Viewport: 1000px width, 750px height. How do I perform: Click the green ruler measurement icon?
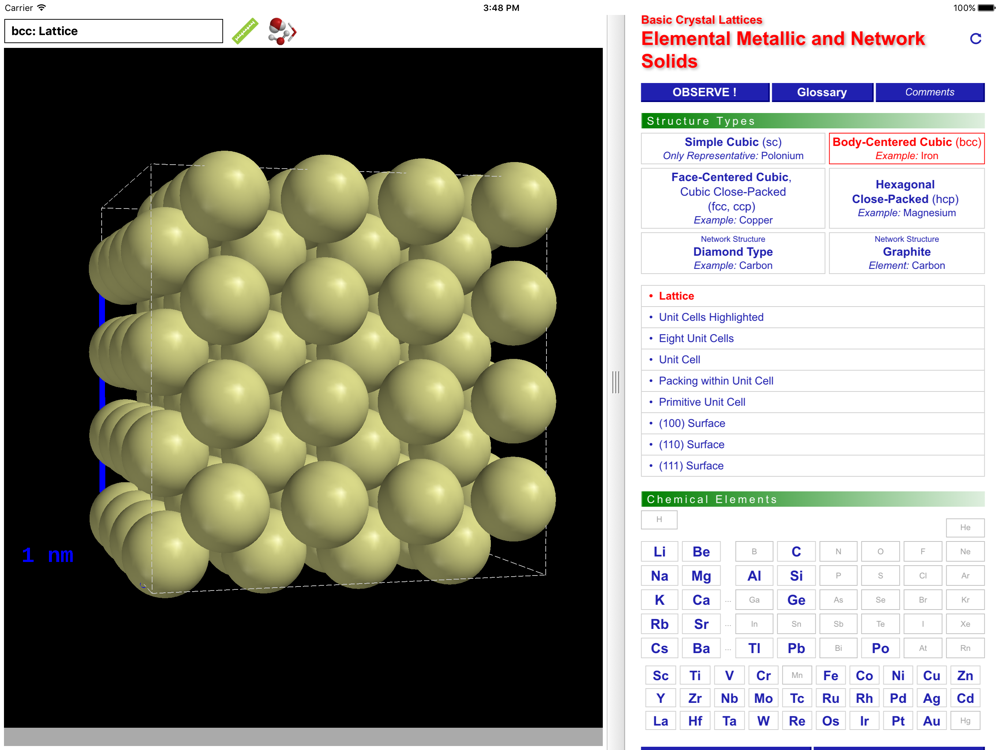245,32
